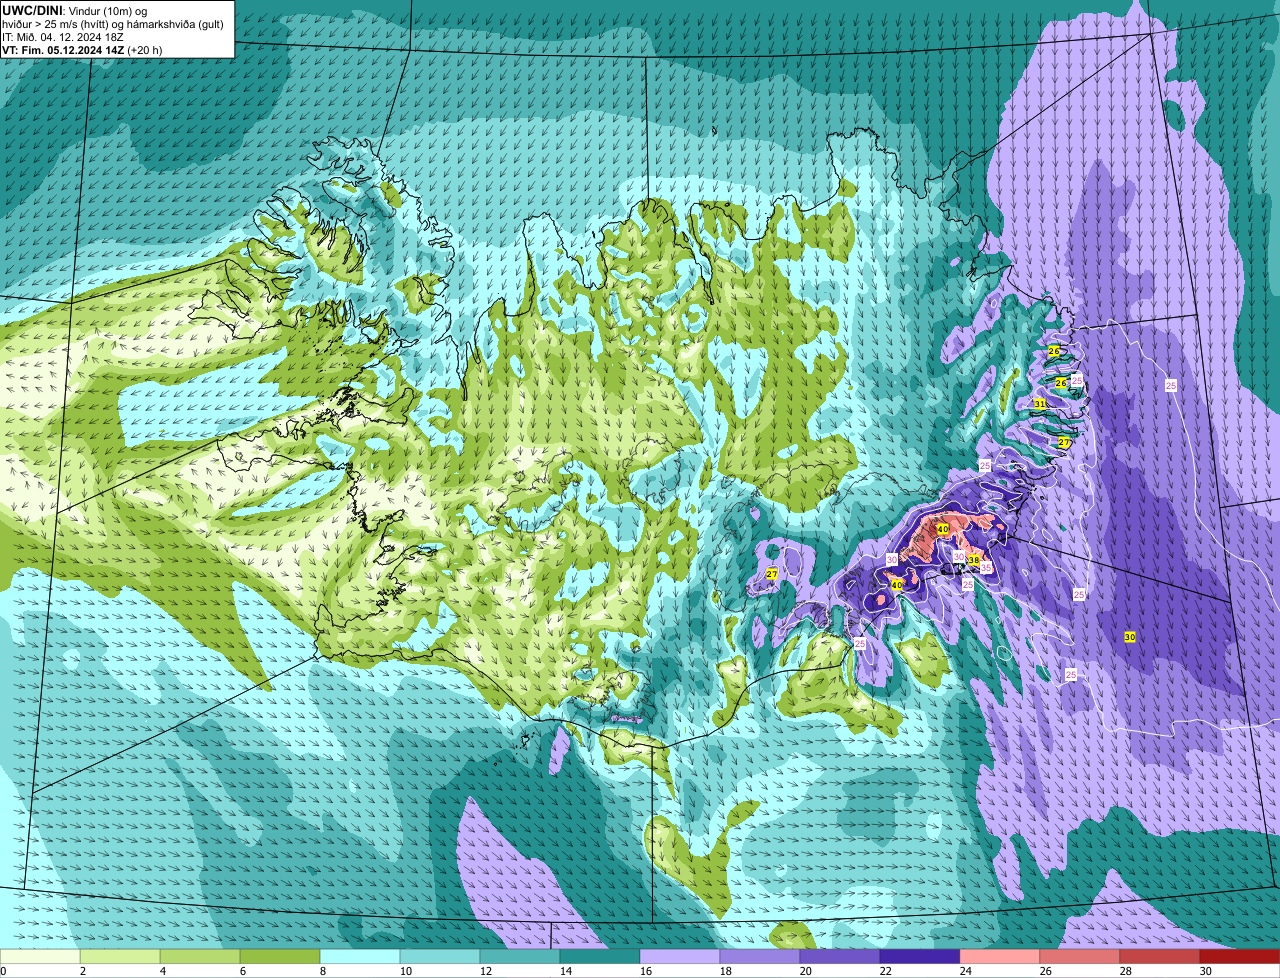This screenshot has width=1280, height=978.
Task: Select the 8–10 m/s pale cyan colorbar swatch
Action: pos(360,957)
